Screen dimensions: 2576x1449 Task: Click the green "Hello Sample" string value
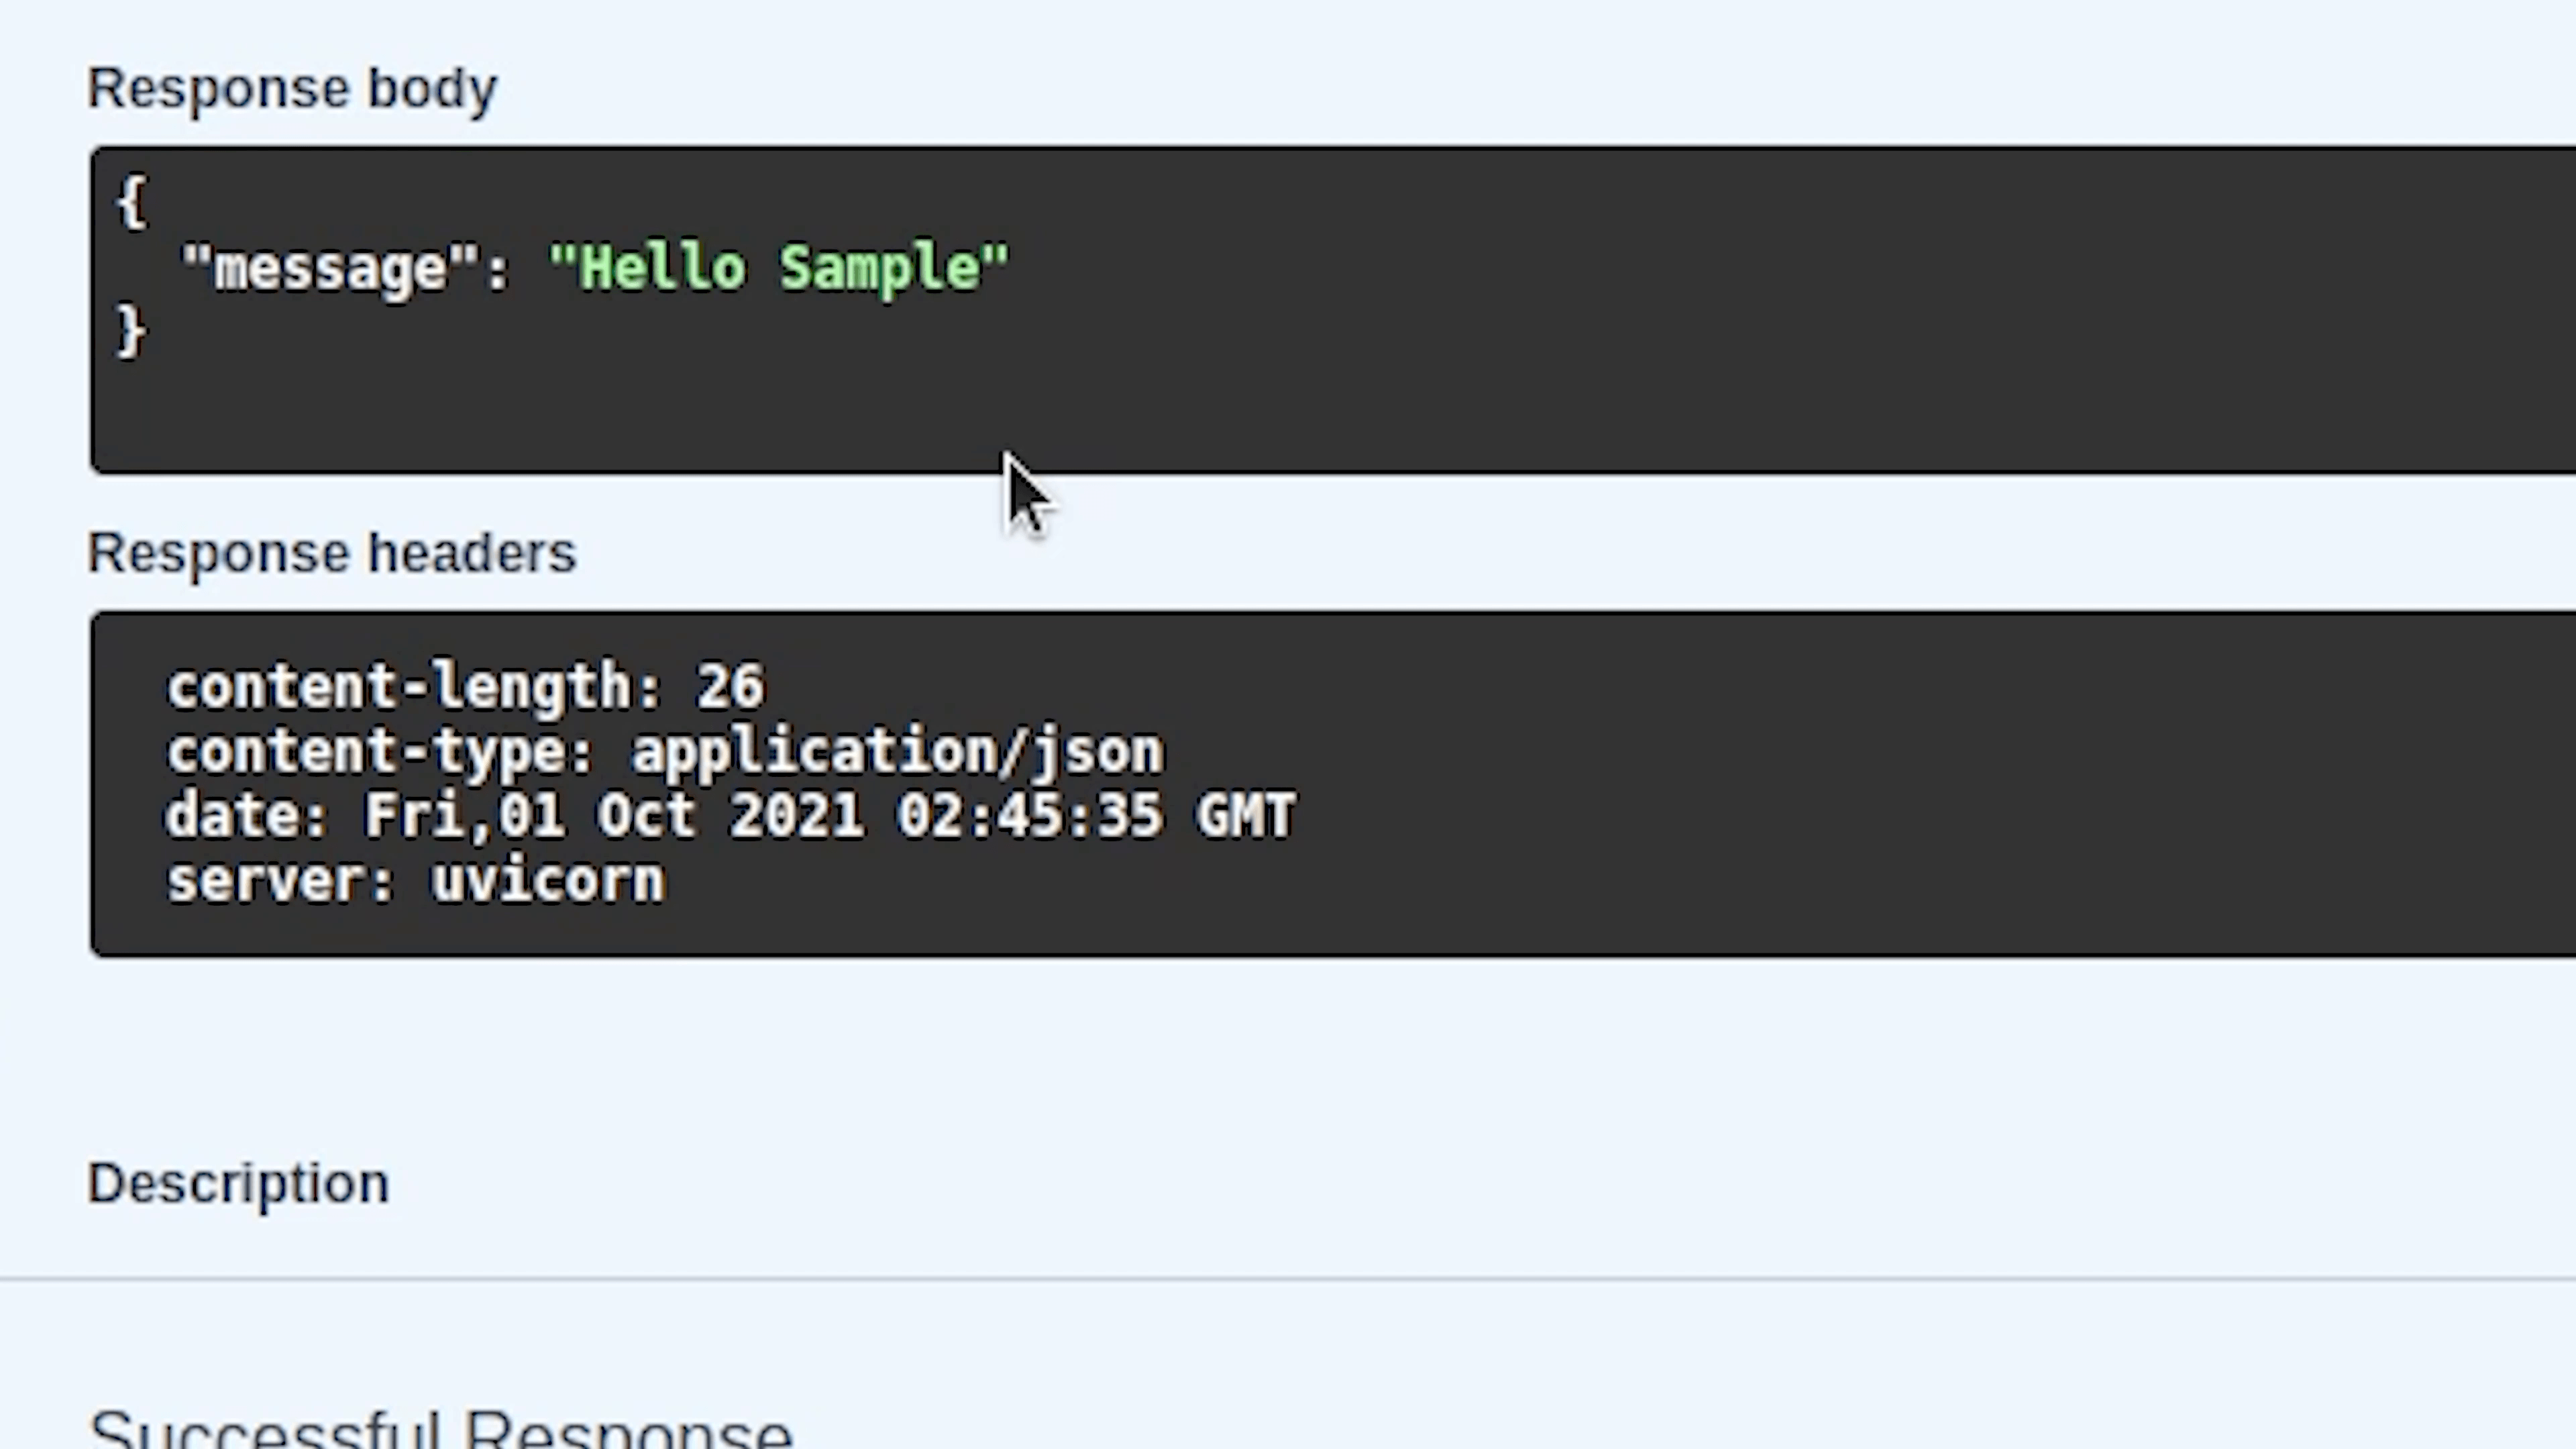click(x=780, y=269)
